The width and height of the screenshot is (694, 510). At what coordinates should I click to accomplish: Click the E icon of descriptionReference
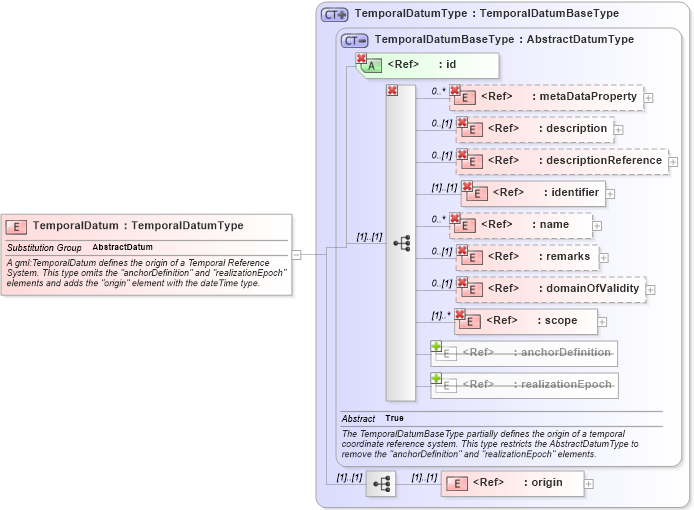pyautogui.click(x=472, y=162)
